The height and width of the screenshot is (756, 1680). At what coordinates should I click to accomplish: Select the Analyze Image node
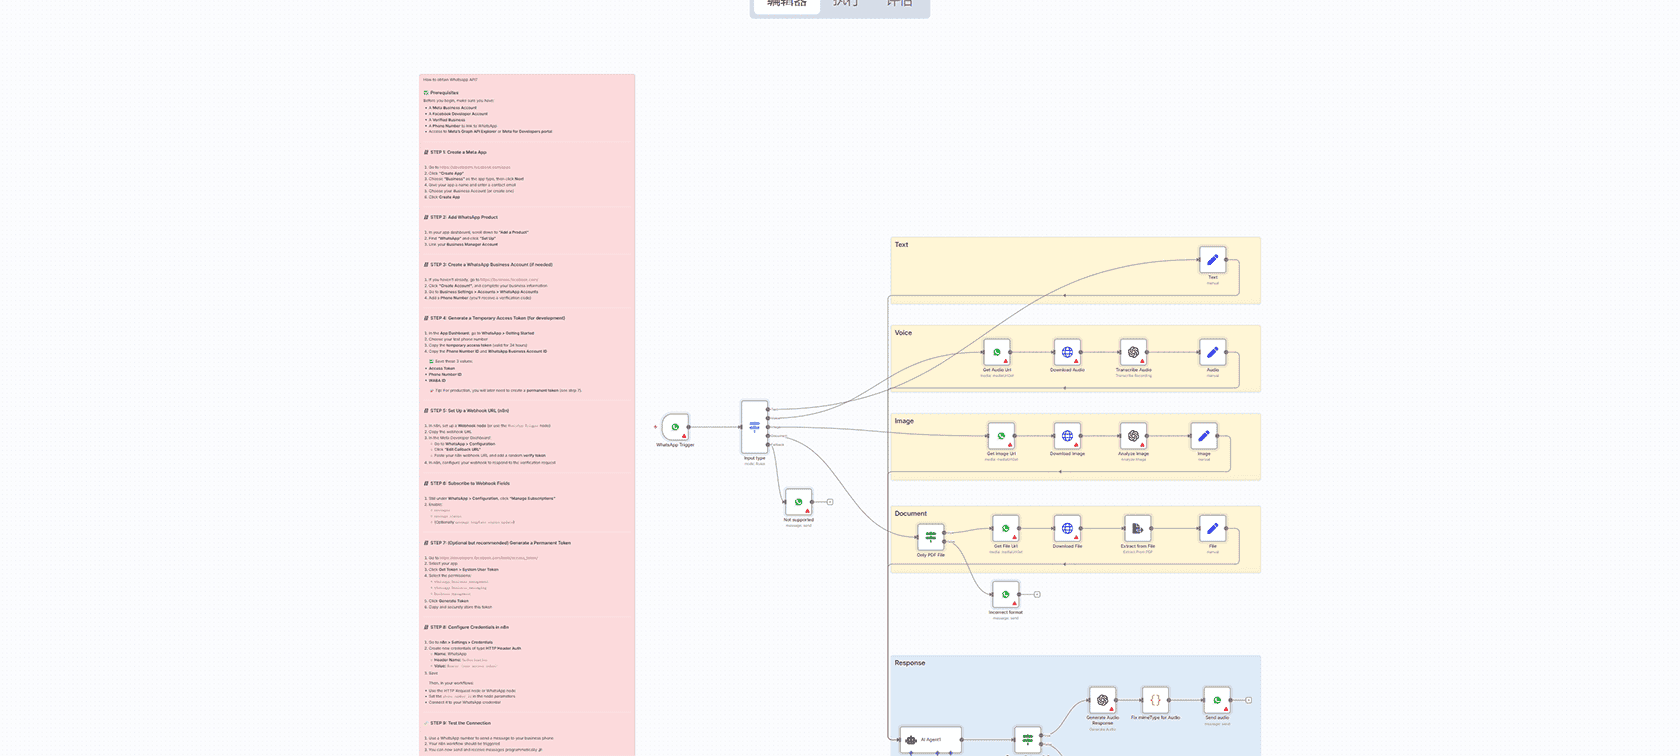(1133, 436)
